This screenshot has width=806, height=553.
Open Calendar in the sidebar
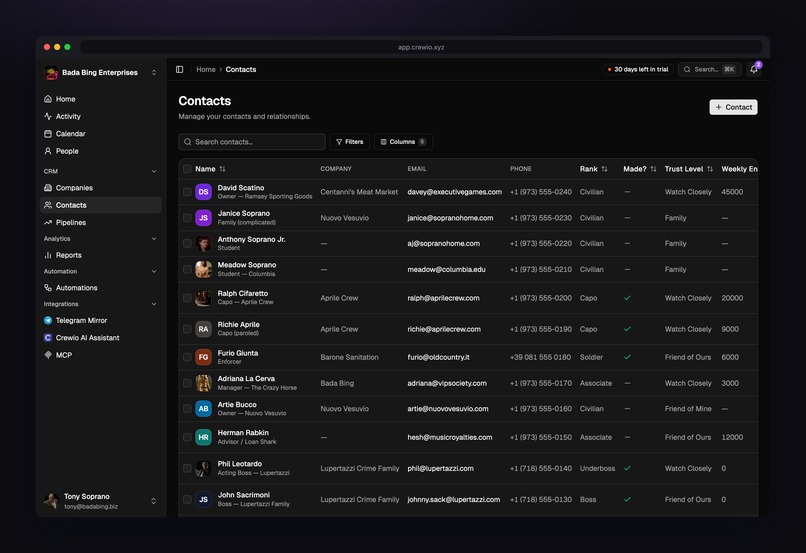point(101,134)
